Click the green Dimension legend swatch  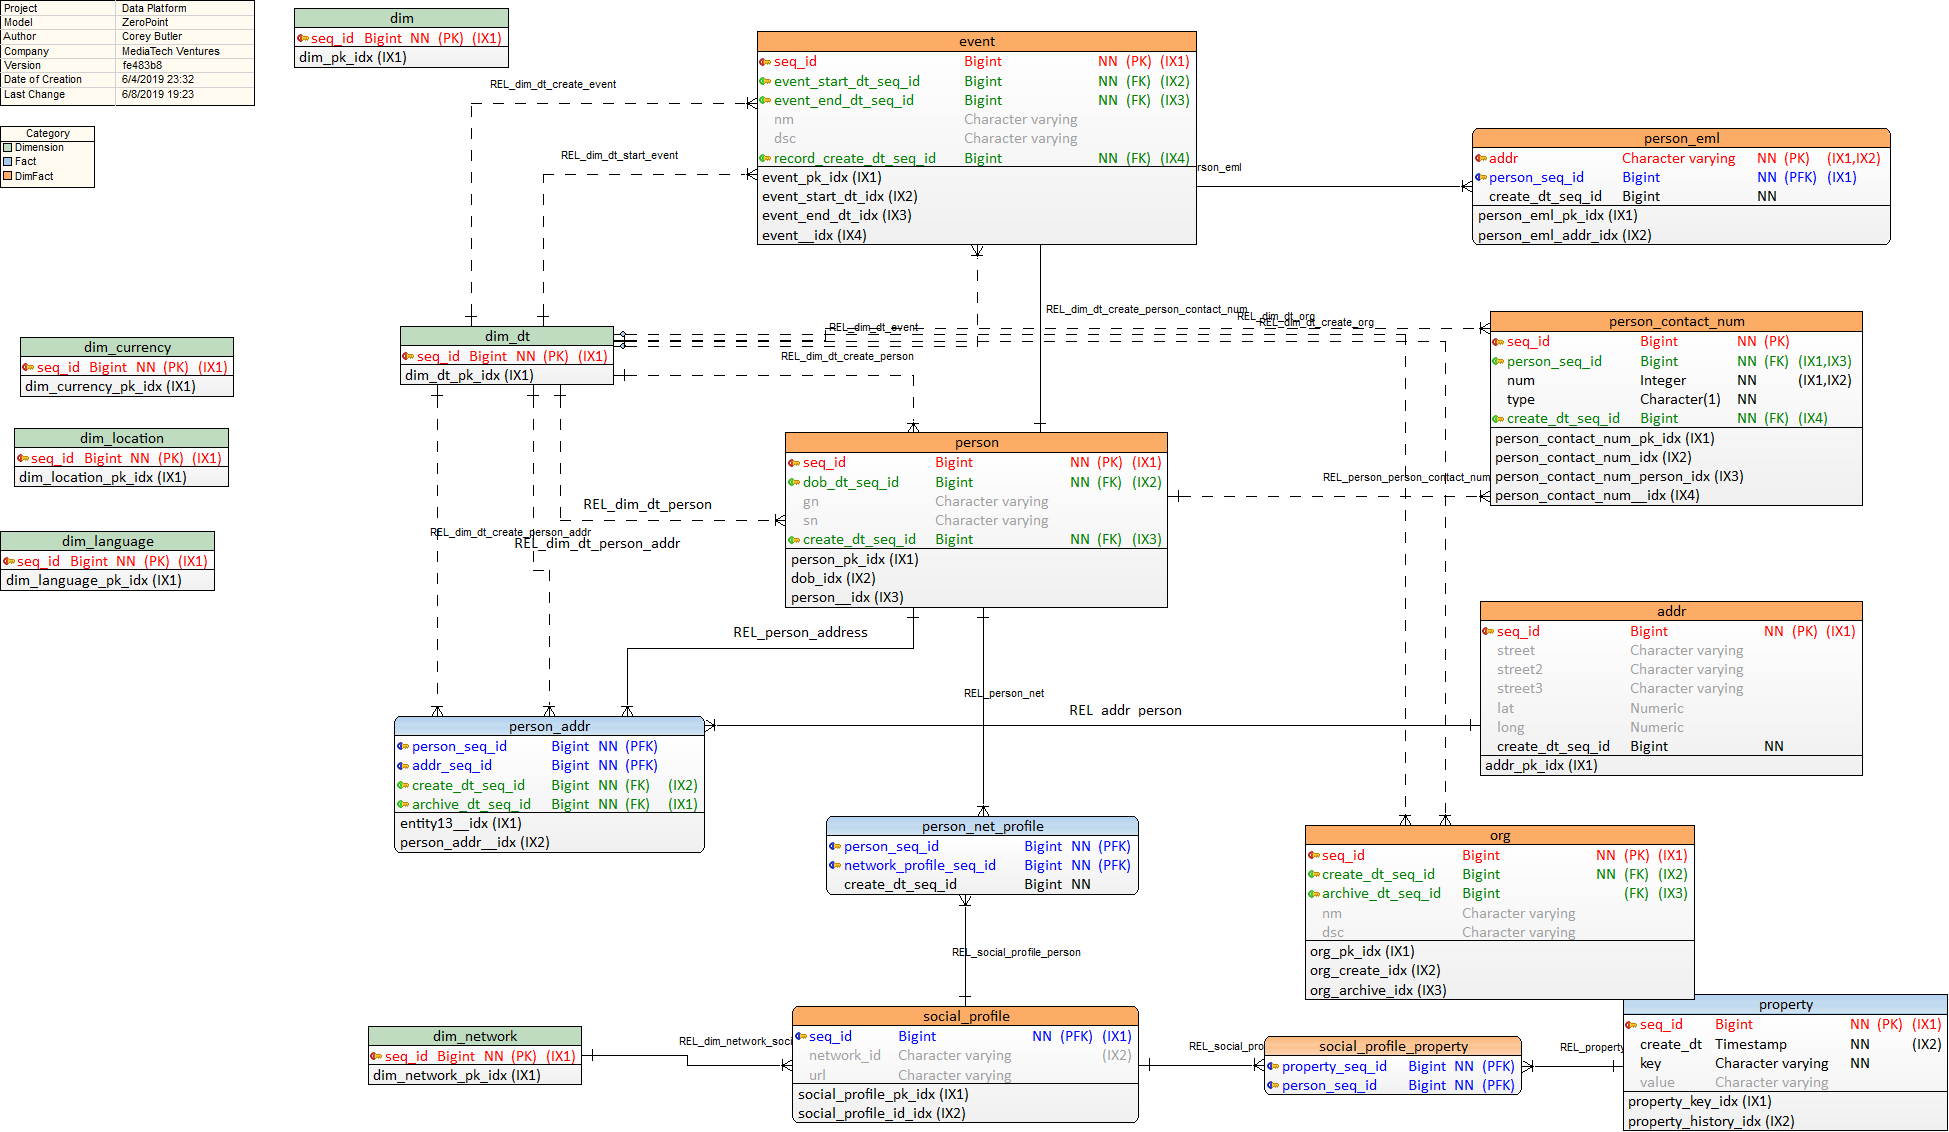[x=8, y=147]
